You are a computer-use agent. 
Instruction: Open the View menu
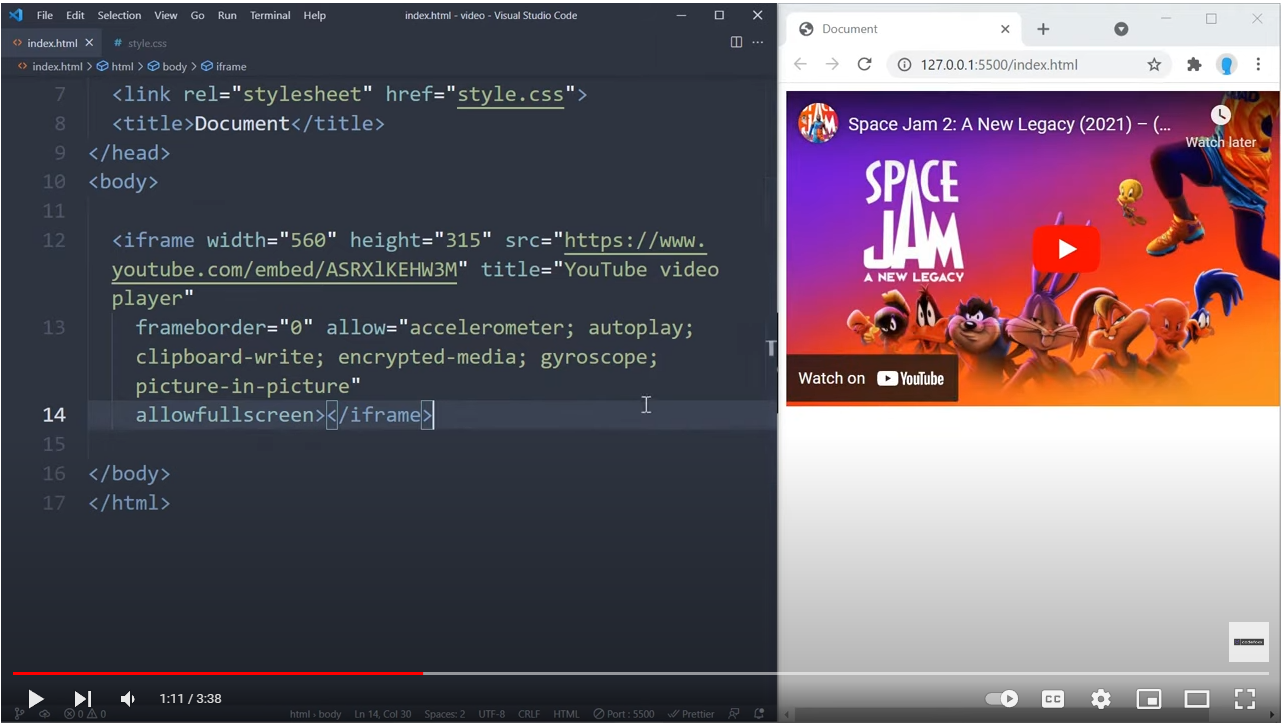point(166,15)
